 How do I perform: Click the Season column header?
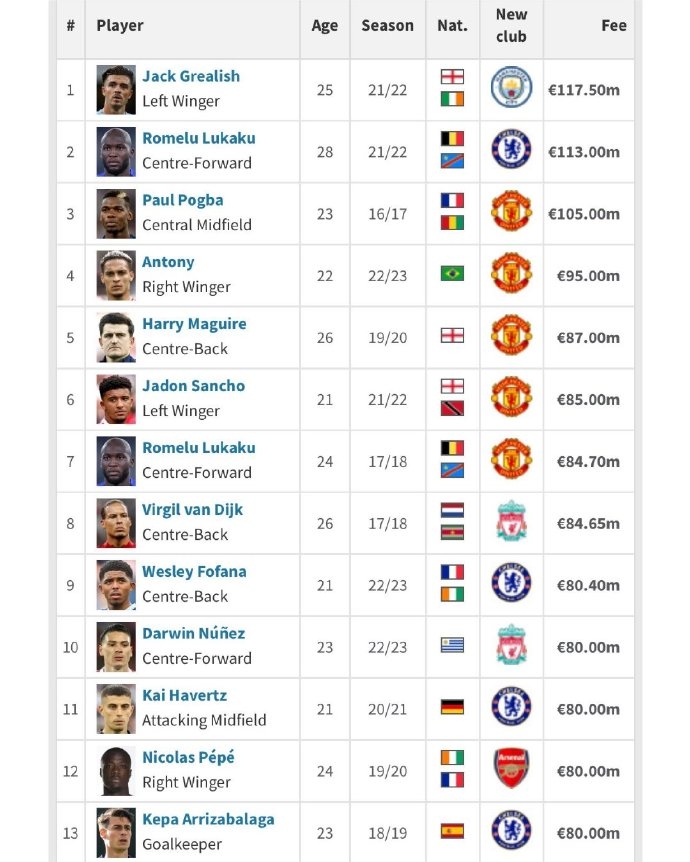coord(387,25)
